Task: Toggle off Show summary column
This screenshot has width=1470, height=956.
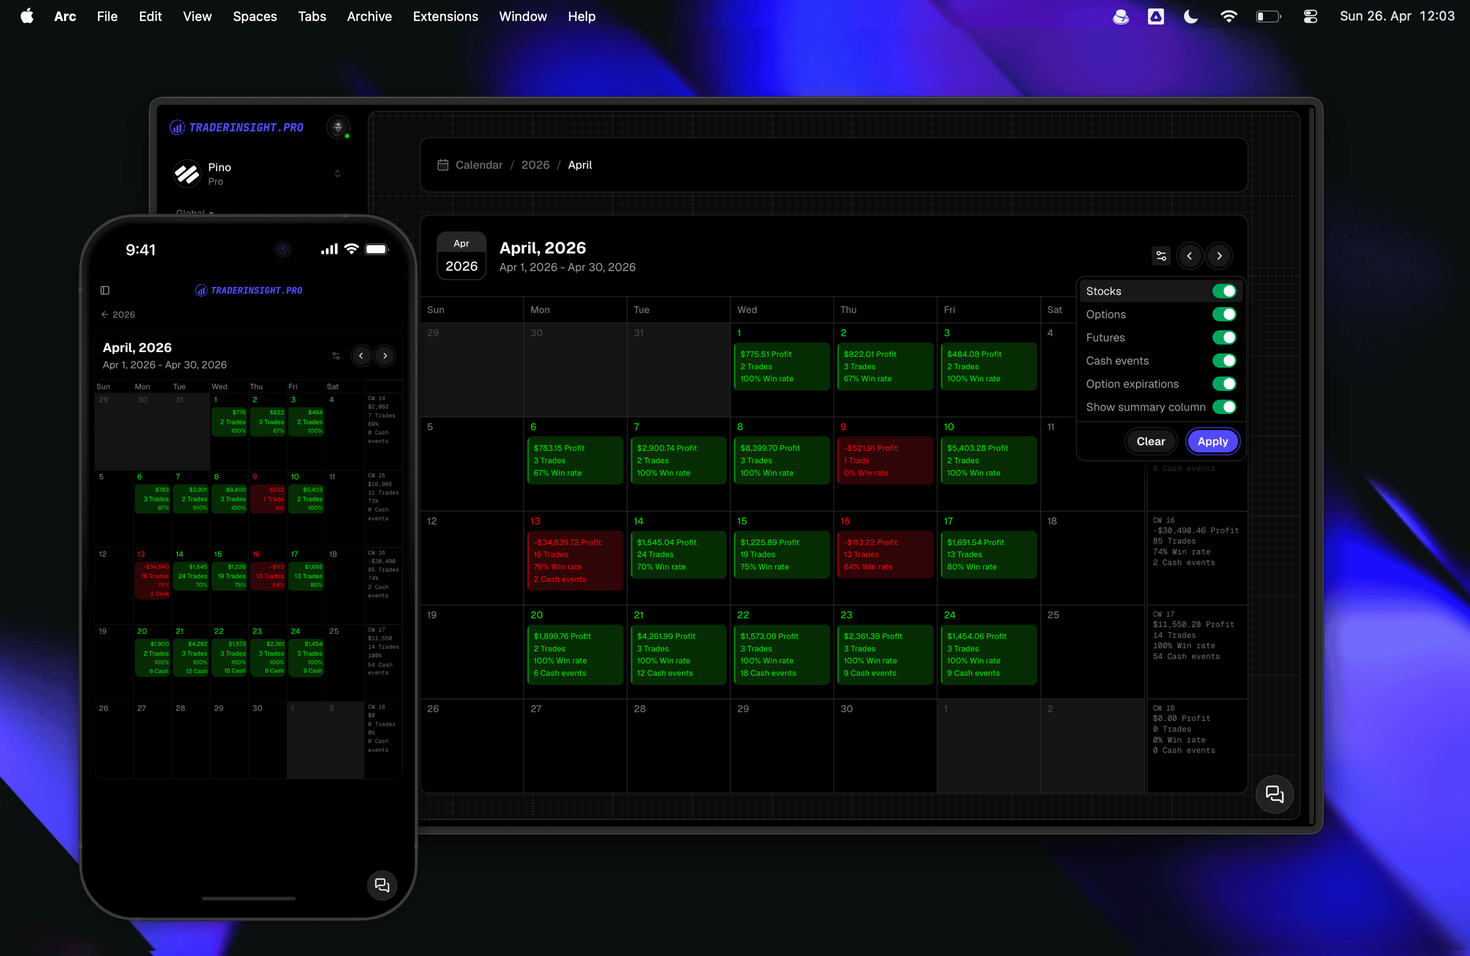Action: [x=1225, y=407]
